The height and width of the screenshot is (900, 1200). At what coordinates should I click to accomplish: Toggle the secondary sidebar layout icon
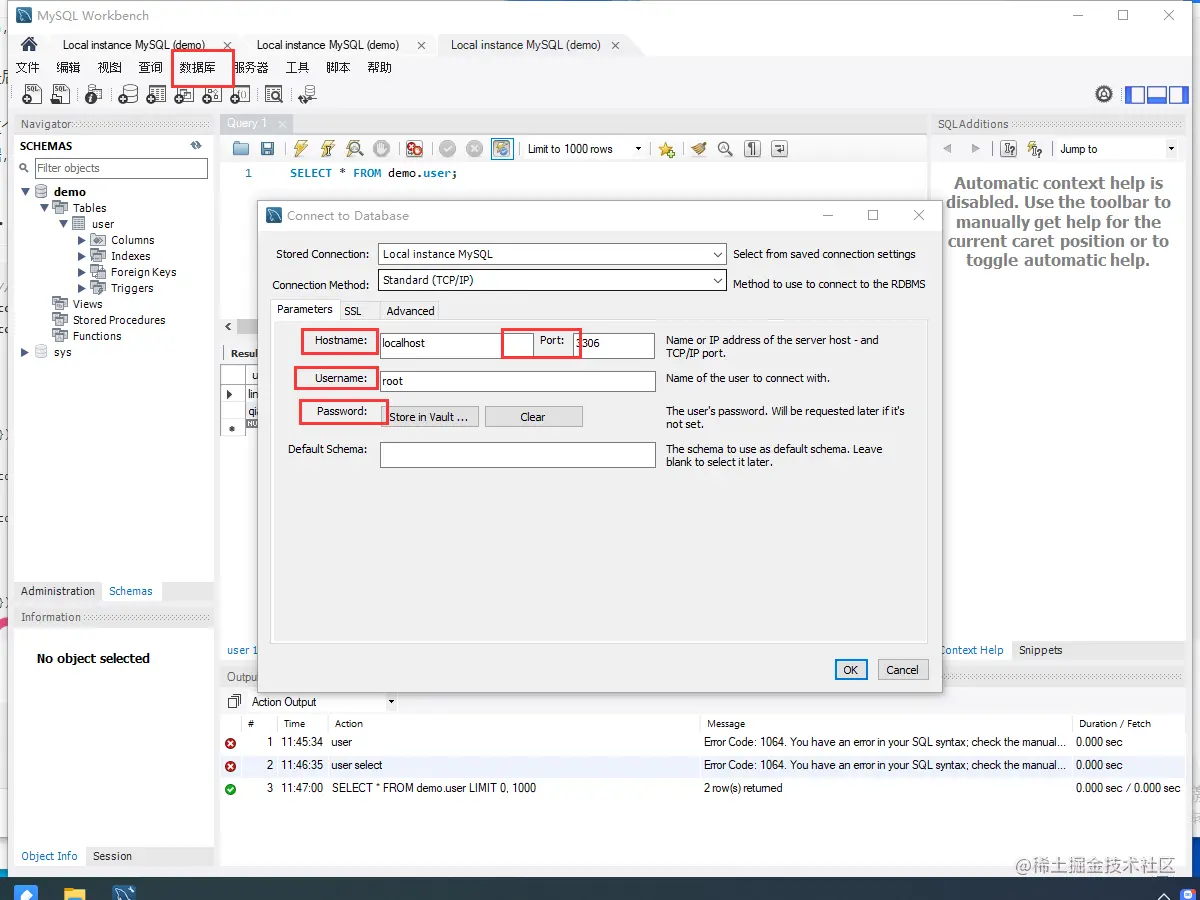tap(1179, 95)
